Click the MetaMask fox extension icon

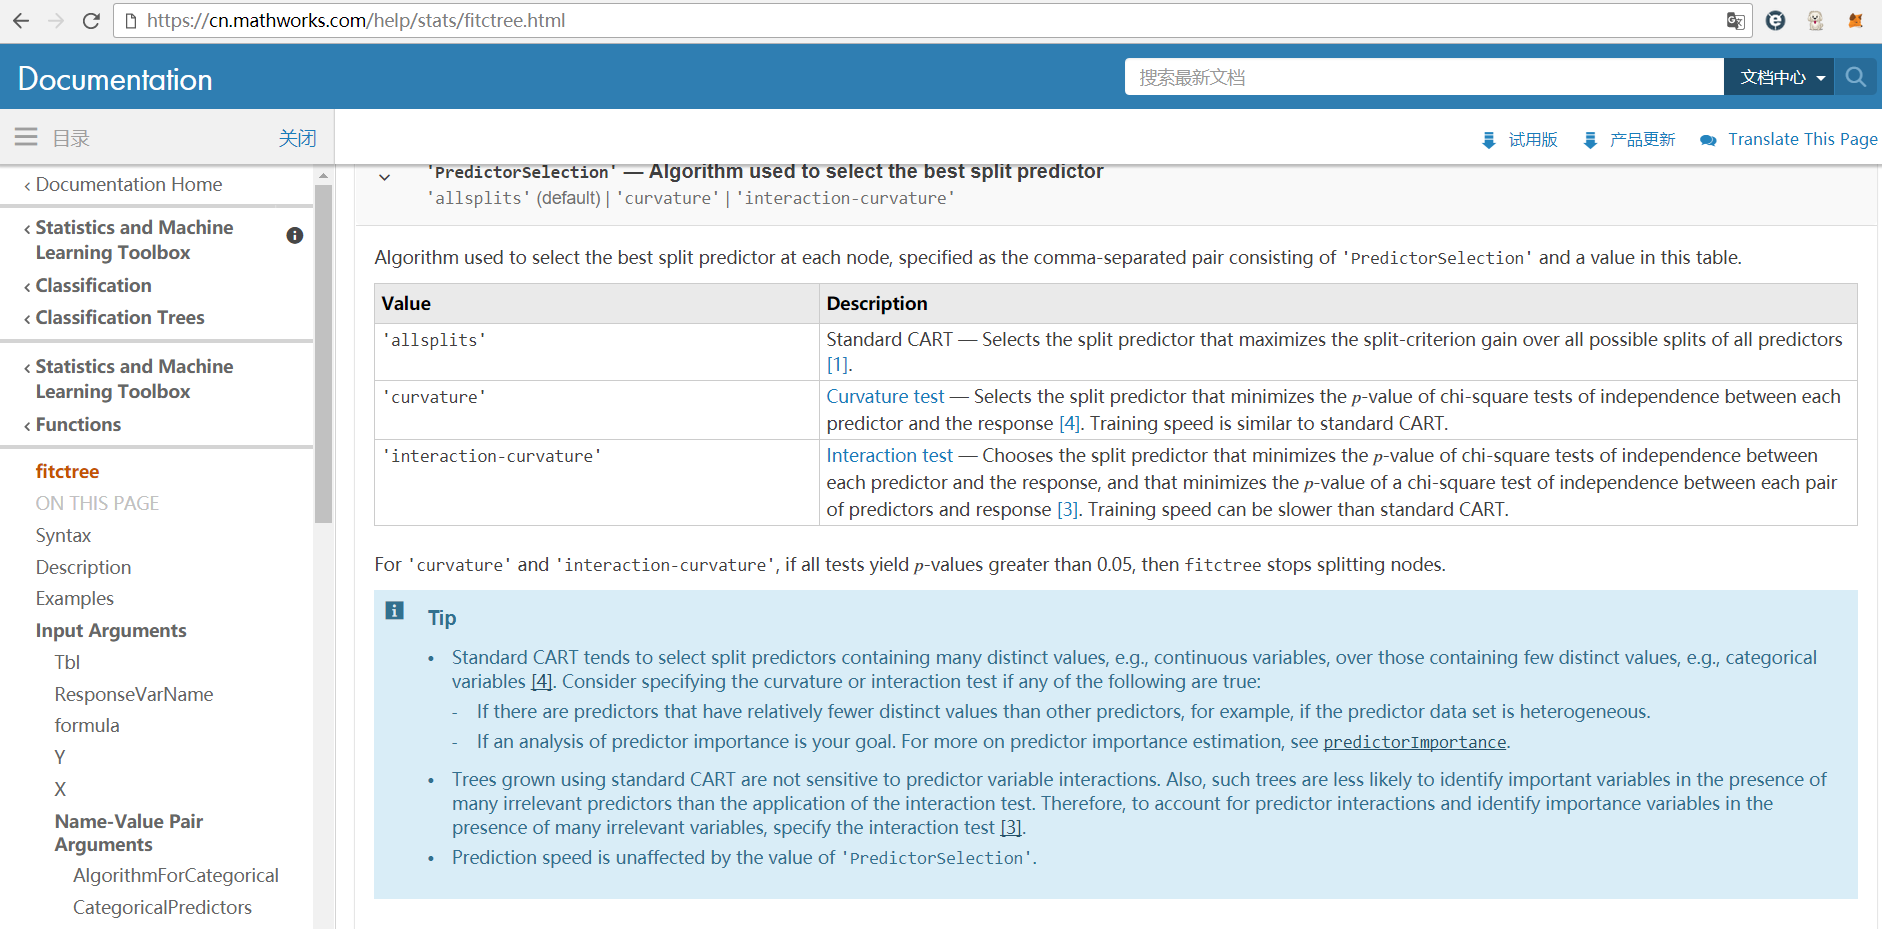click(1856, 21)
